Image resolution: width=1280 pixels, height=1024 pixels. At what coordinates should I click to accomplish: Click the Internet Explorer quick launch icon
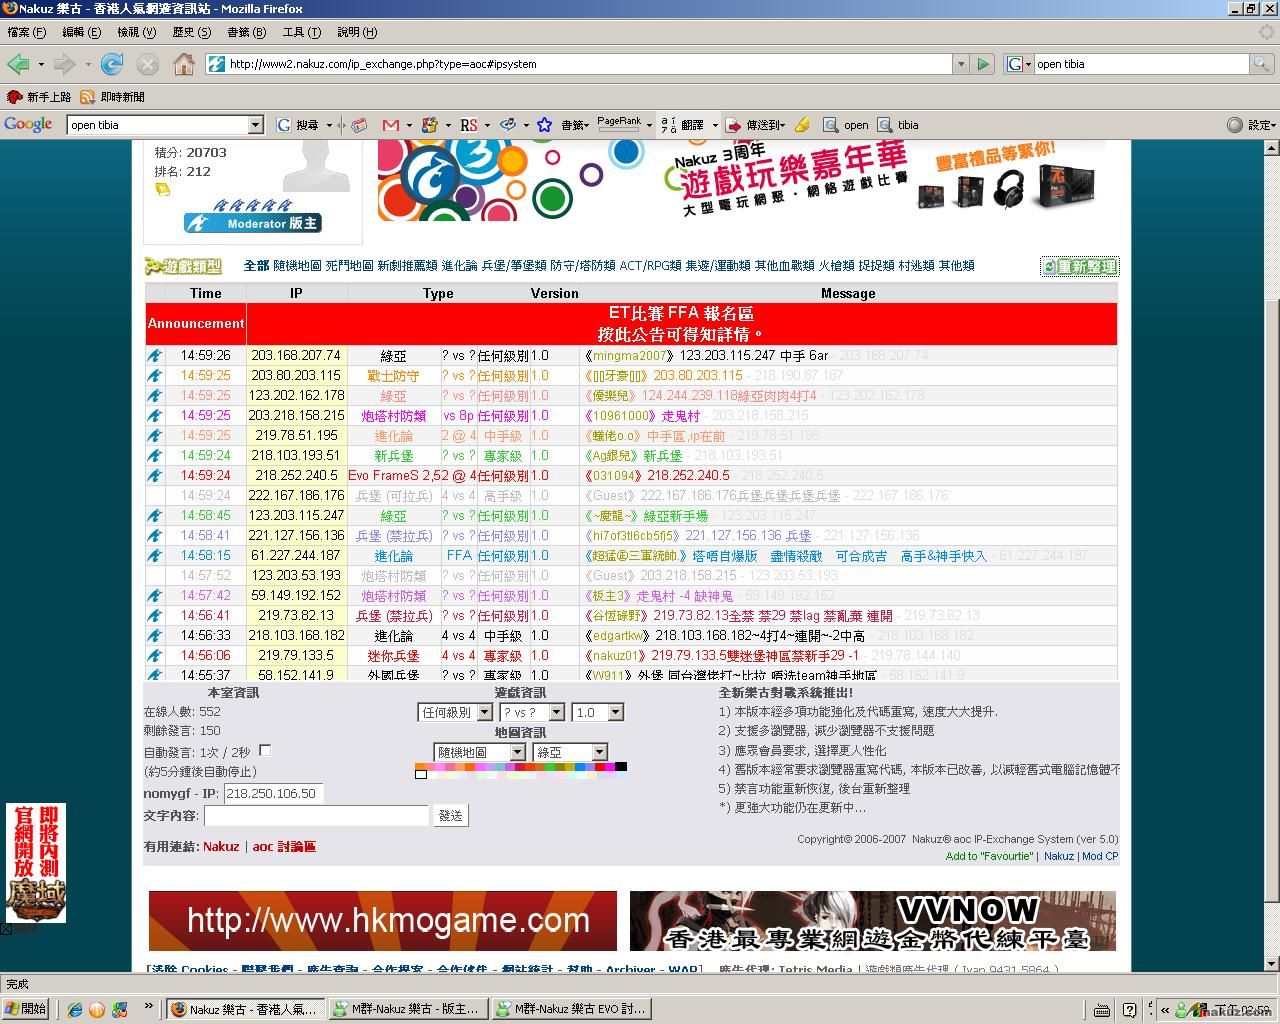tap(75, 1009)
